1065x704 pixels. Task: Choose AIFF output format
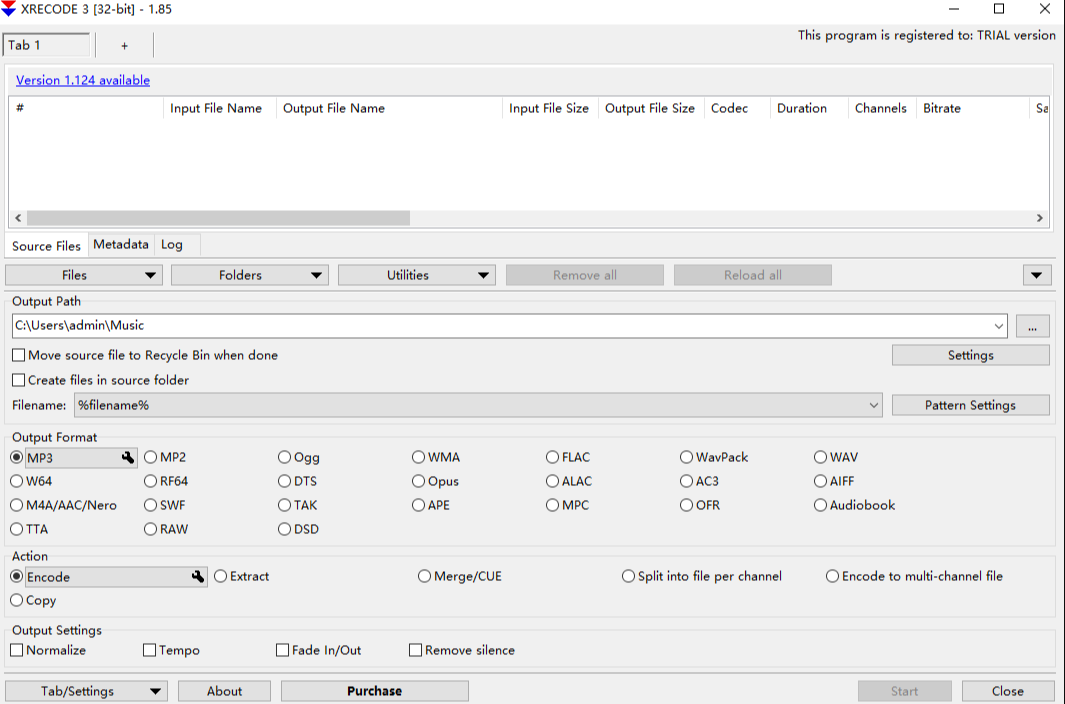(x=834, y=481)
